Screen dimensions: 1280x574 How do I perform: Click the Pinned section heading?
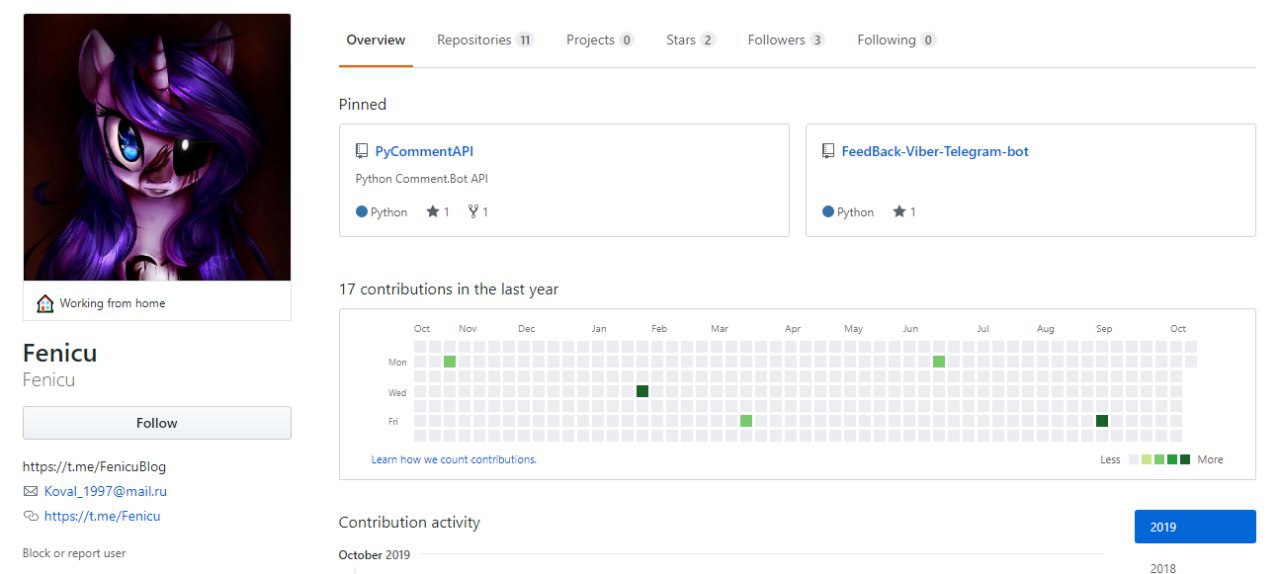point(362,104)
